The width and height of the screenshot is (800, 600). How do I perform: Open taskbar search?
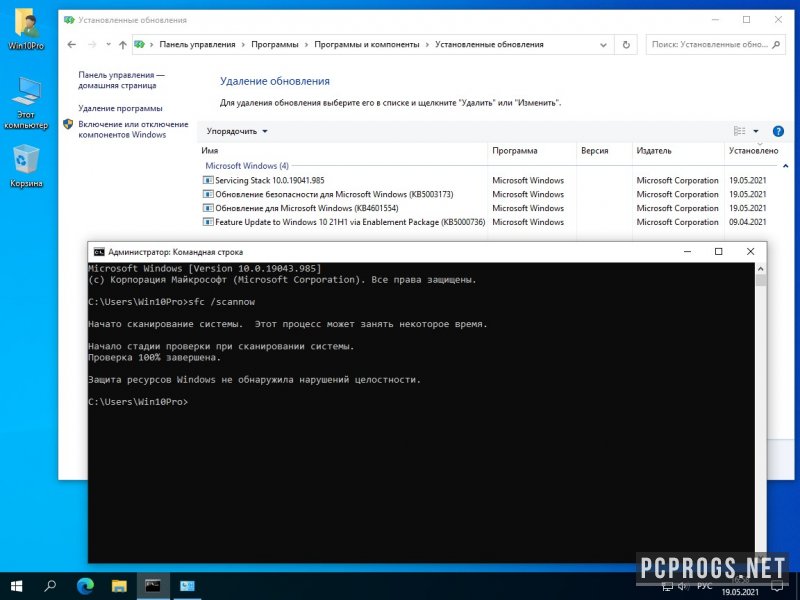coord(50,586)
